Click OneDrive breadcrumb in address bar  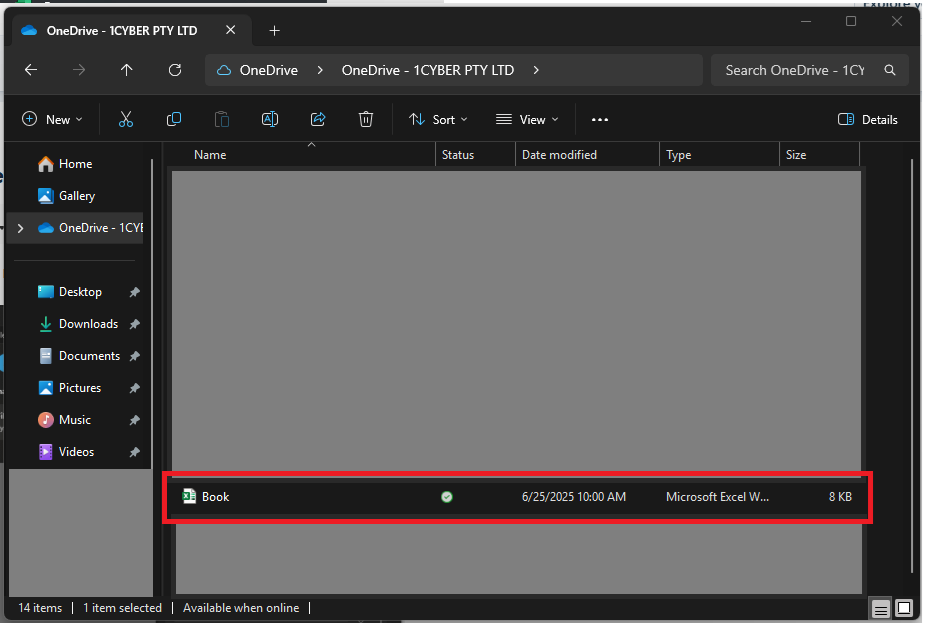click(x=268, y=70)
